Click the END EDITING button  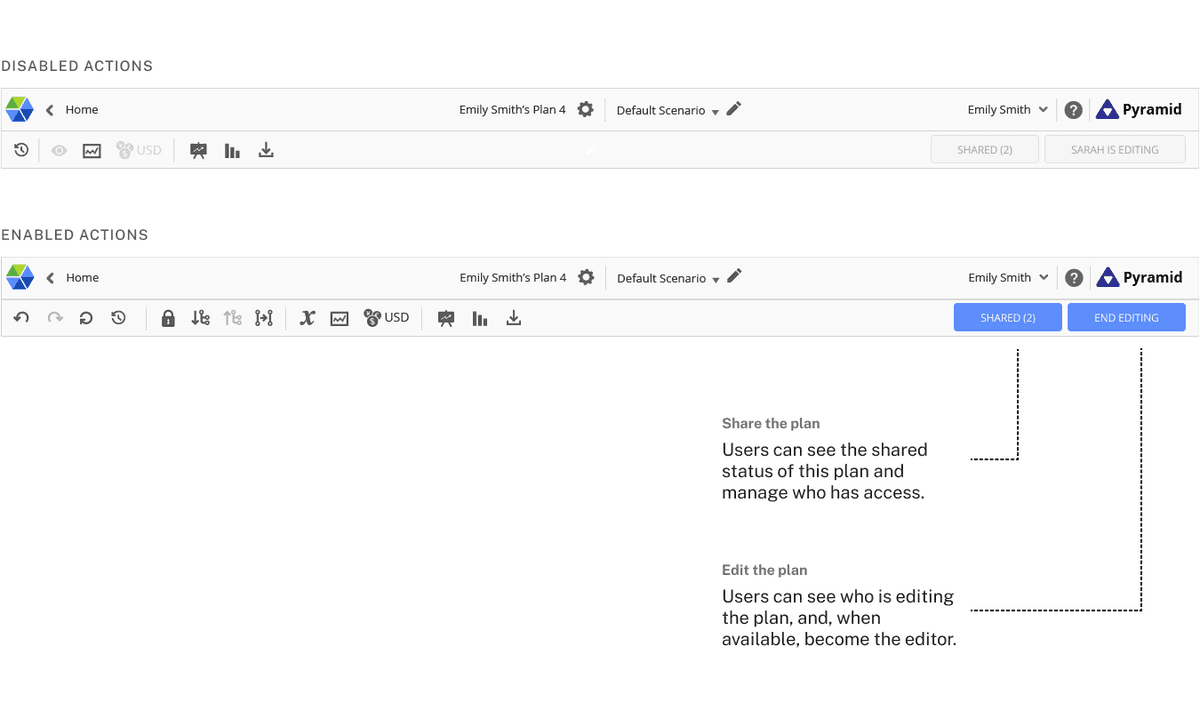tap(1126, 317)
